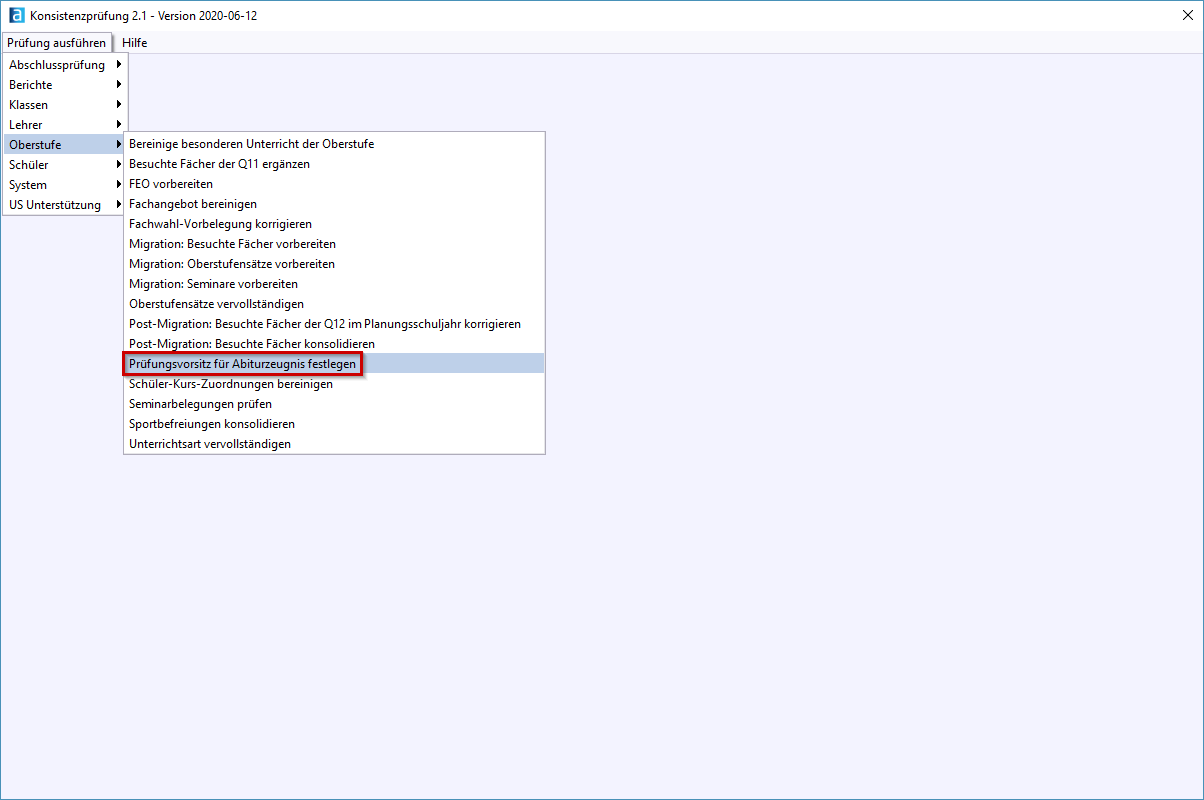Choose Bereinige besonderen Unterricht der Oberstufe

pyautogui.click(x=334, y=144)
